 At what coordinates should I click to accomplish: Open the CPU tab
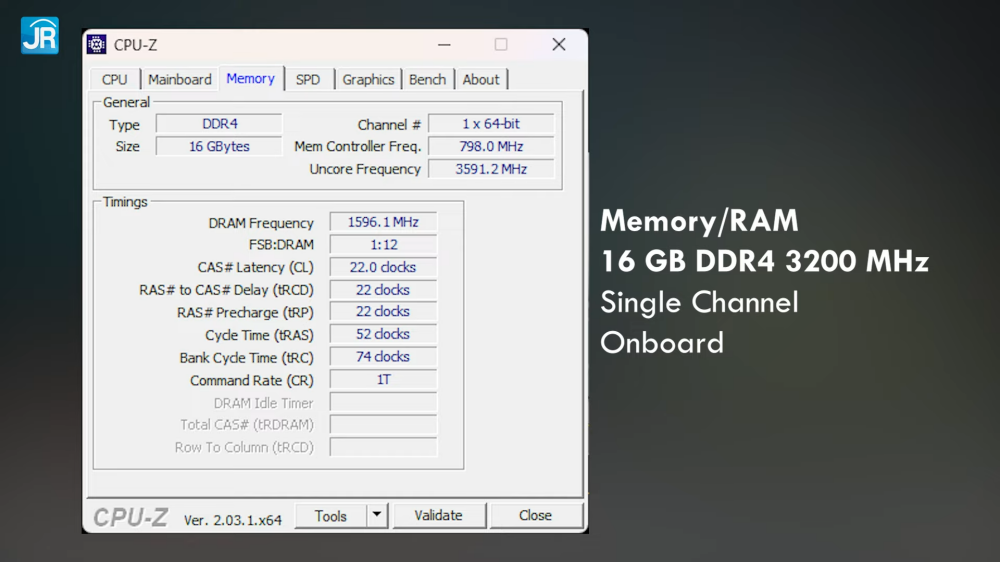coord(115,79)
